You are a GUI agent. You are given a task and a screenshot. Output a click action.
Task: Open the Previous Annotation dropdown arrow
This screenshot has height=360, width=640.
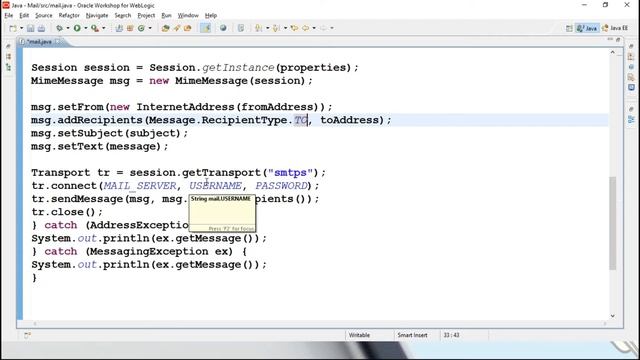tap(285, 28)
